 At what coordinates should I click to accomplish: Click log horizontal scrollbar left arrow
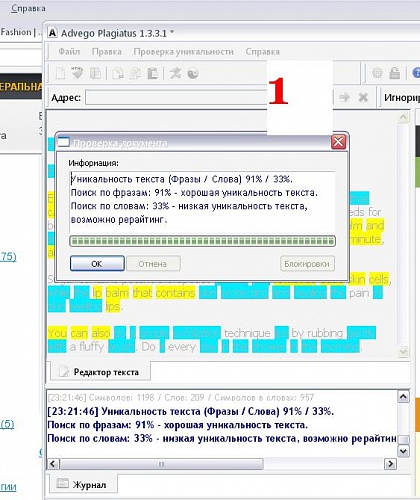tap(53, 464)
